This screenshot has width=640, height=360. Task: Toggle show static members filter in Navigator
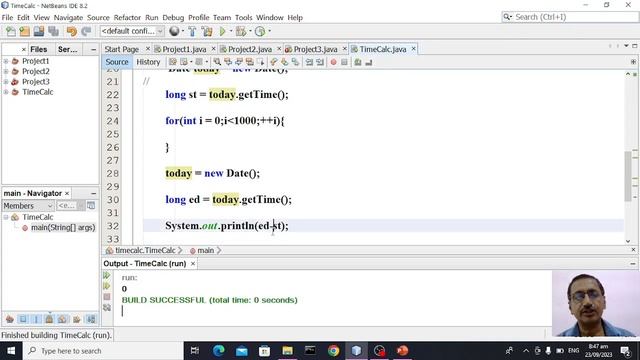tap(36, 319)
